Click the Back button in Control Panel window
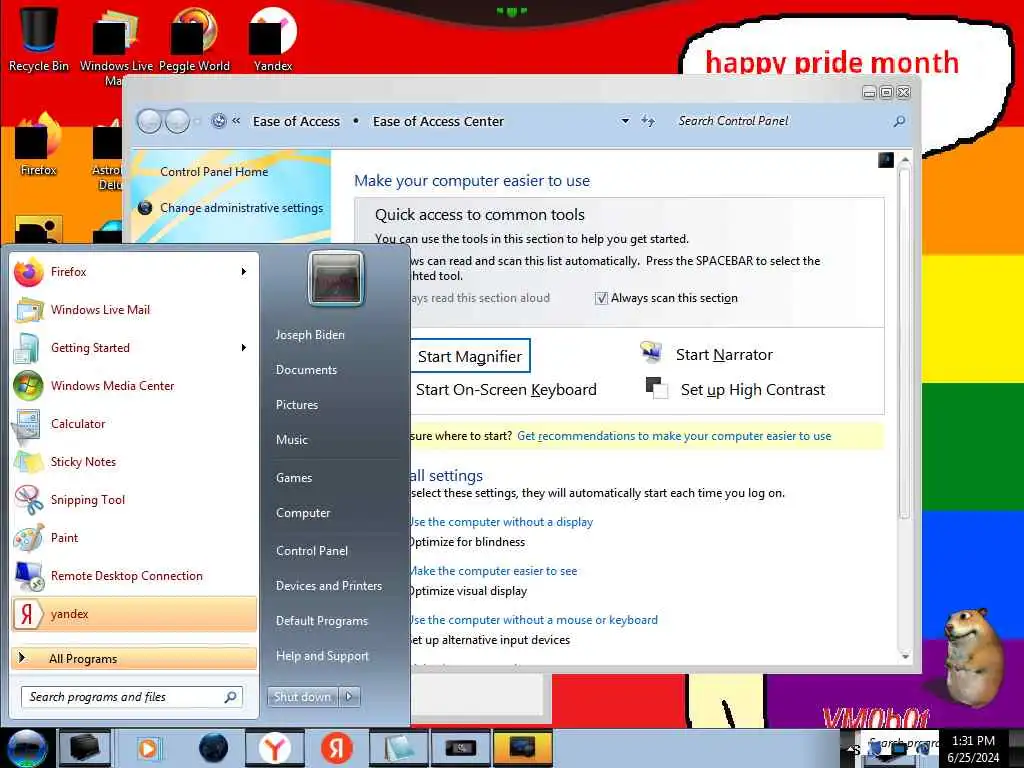Viewport: 1024px width, 768px height. pyautogui.click(x=149, y=121)
